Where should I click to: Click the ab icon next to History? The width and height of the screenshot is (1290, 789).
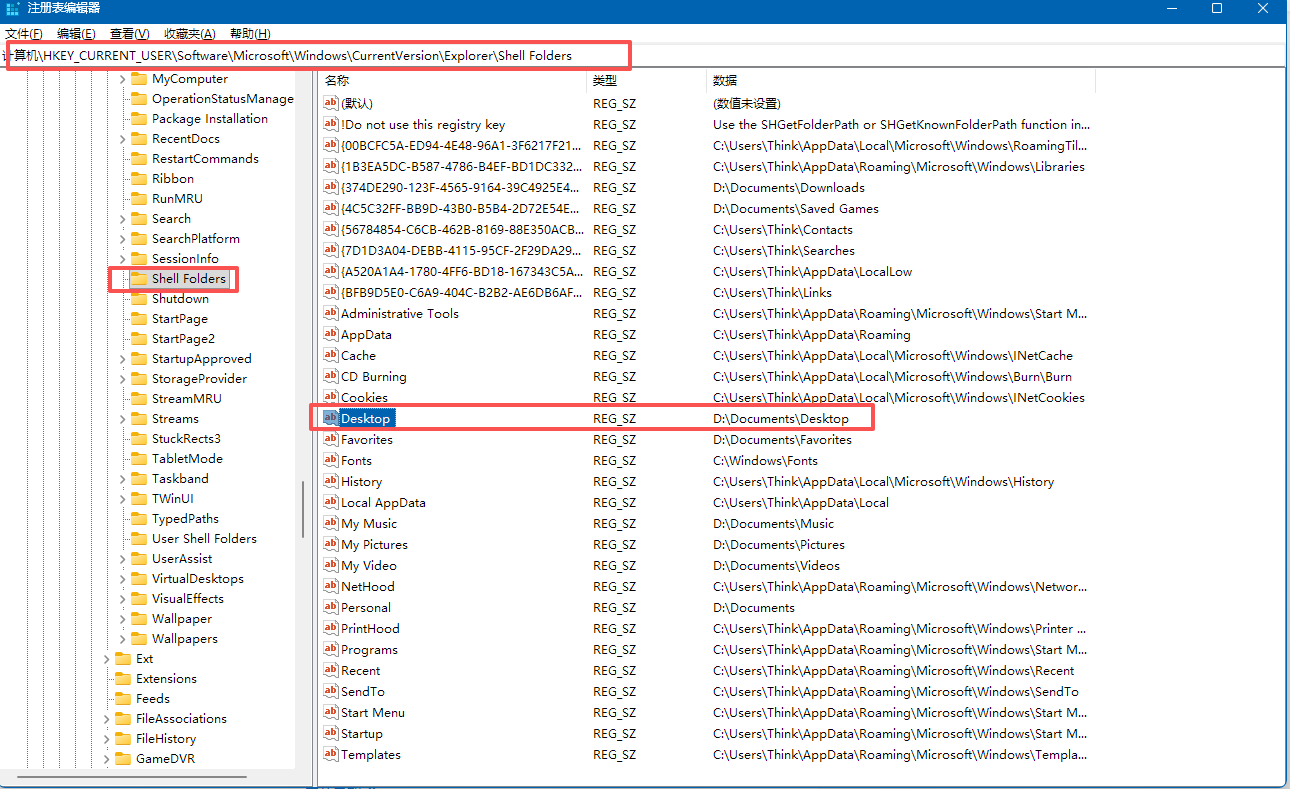click(x=331, y=481)
